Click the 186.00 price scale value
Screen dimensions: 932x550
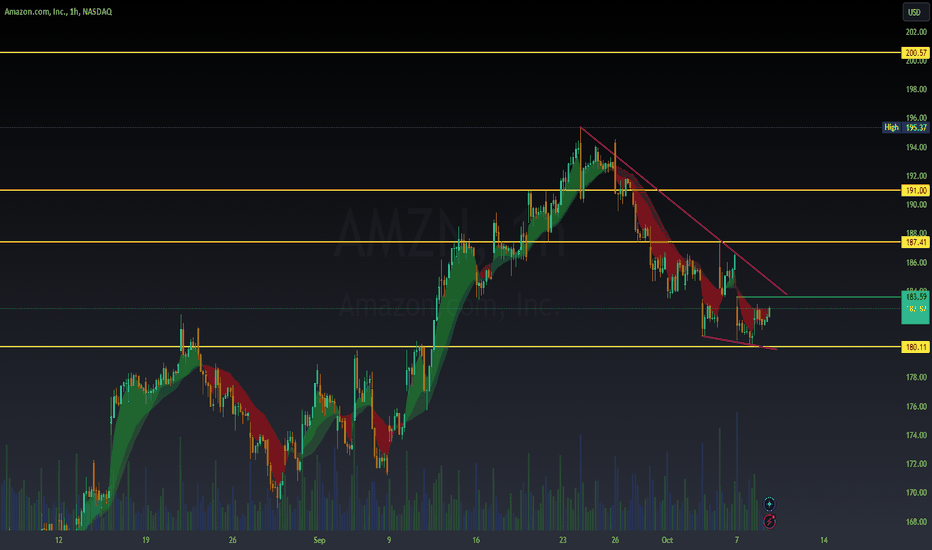(x=916, y=262)
